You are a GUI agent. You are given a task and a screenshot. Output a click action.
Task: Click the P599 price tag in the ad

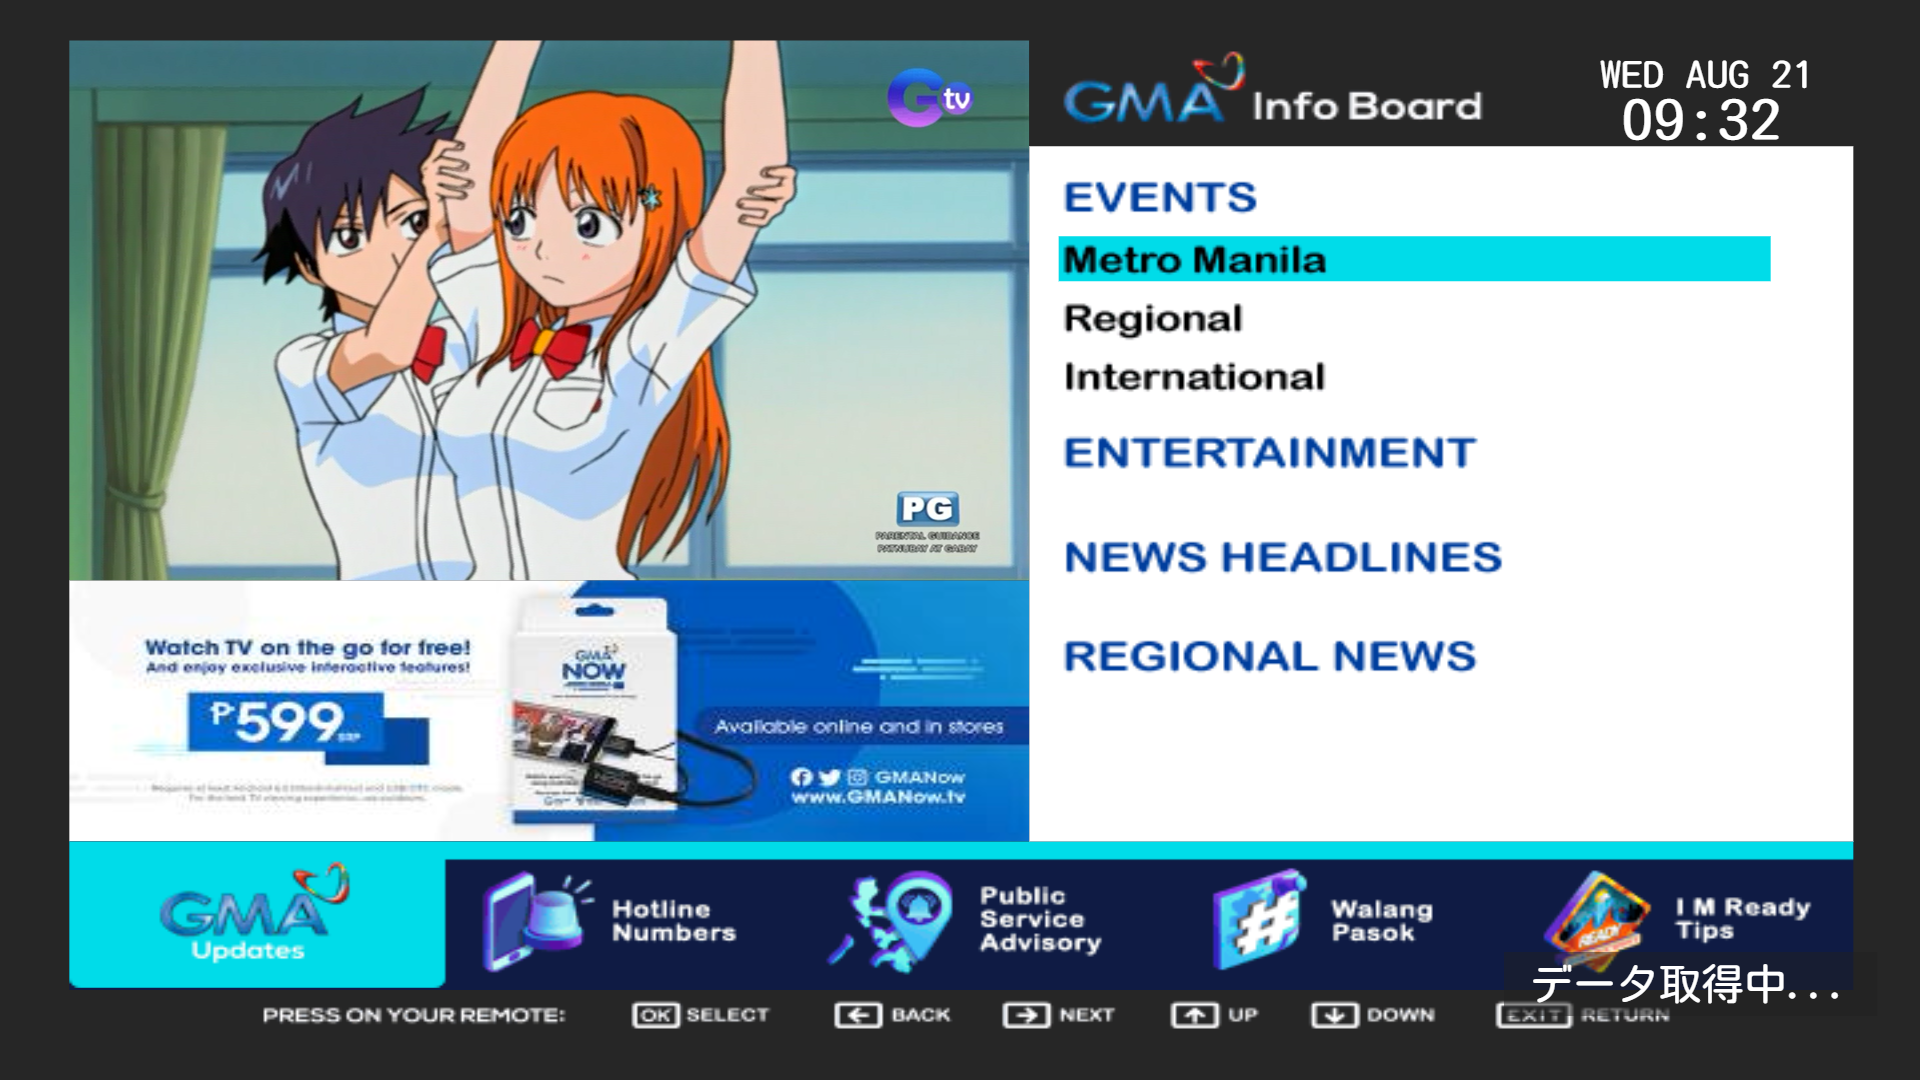point(286,722)
